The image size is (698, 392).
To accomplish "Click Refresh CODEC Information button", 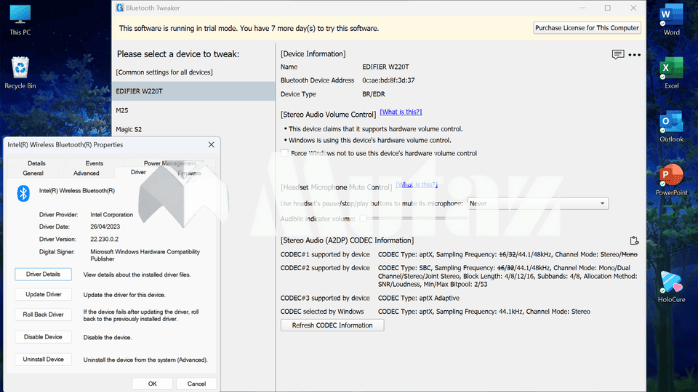I will click(x=332, y=325).
